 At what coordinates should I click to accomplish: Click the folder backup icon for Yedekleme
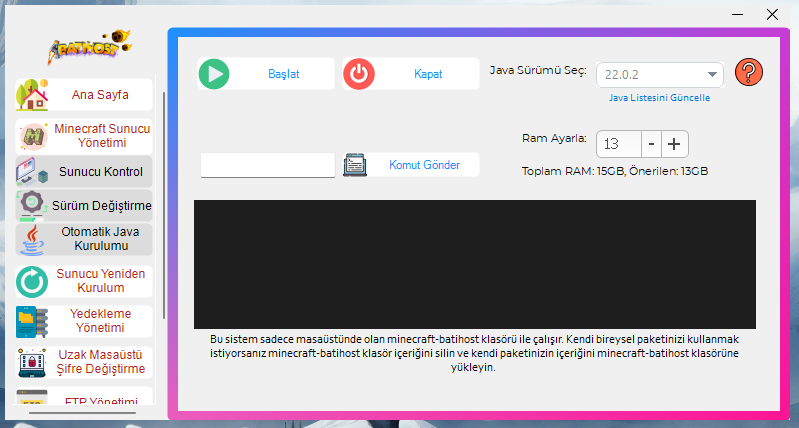32,322
